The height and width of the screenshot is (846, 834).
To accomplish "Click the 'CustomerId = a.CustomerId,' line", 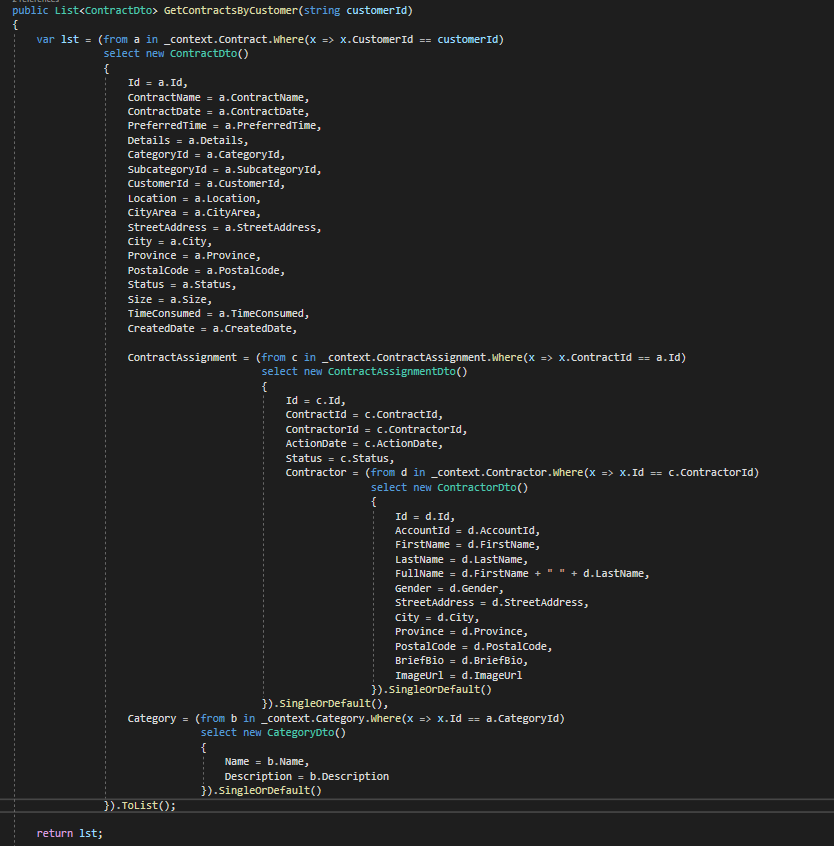I will 206,183.
